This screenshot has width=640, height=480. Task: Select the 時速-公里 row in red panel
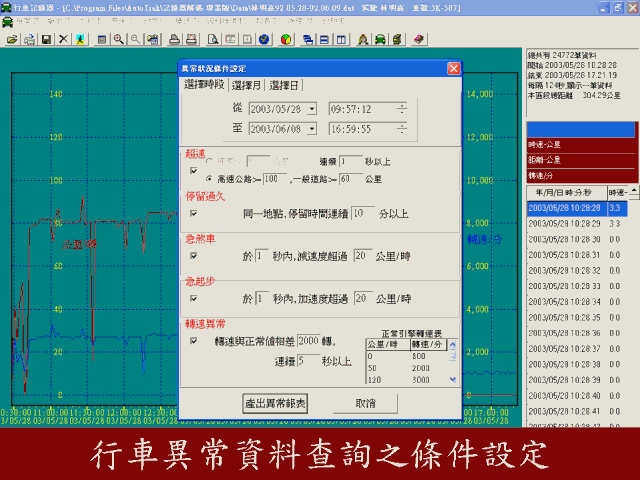click(581, 145)
